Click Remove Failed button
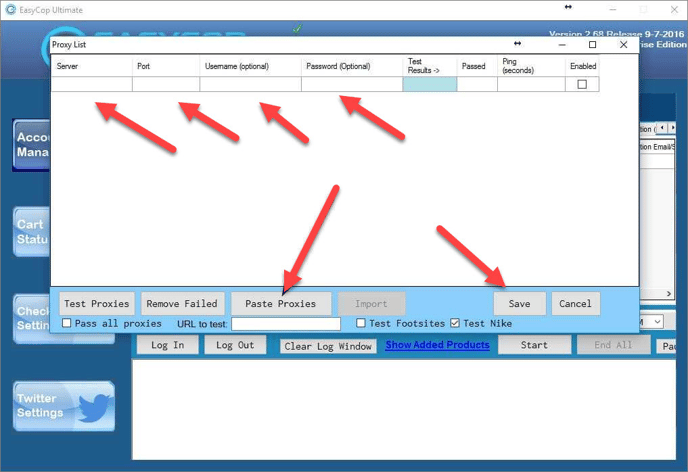Viewport: 688px width, 472px height. click(182, 304)
